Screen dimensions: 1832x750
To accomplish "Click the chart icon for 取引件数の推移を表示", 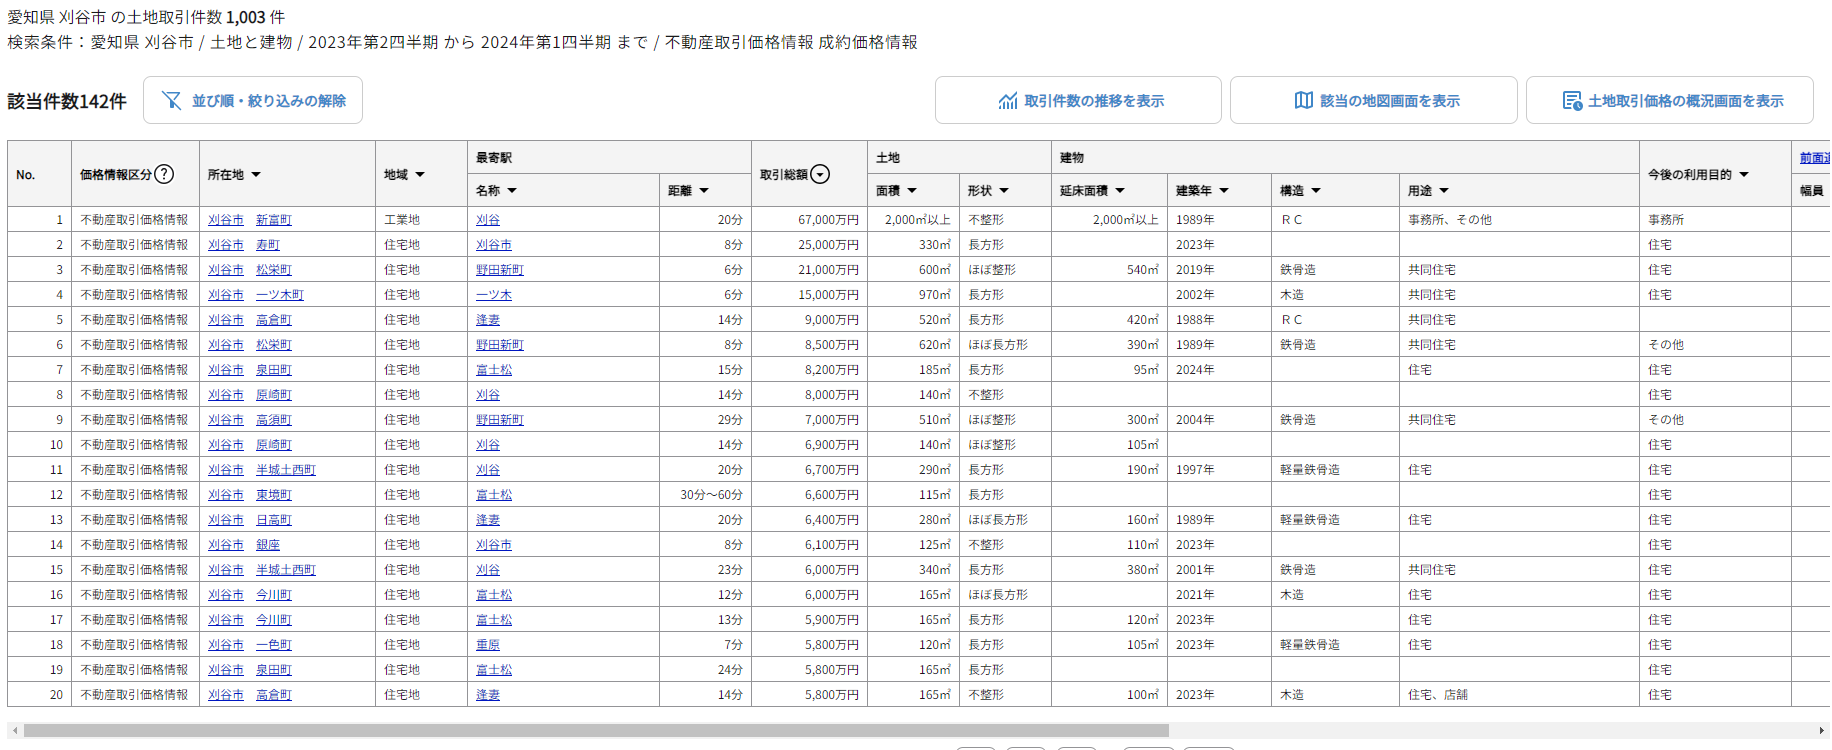I will click(1007, 101).
